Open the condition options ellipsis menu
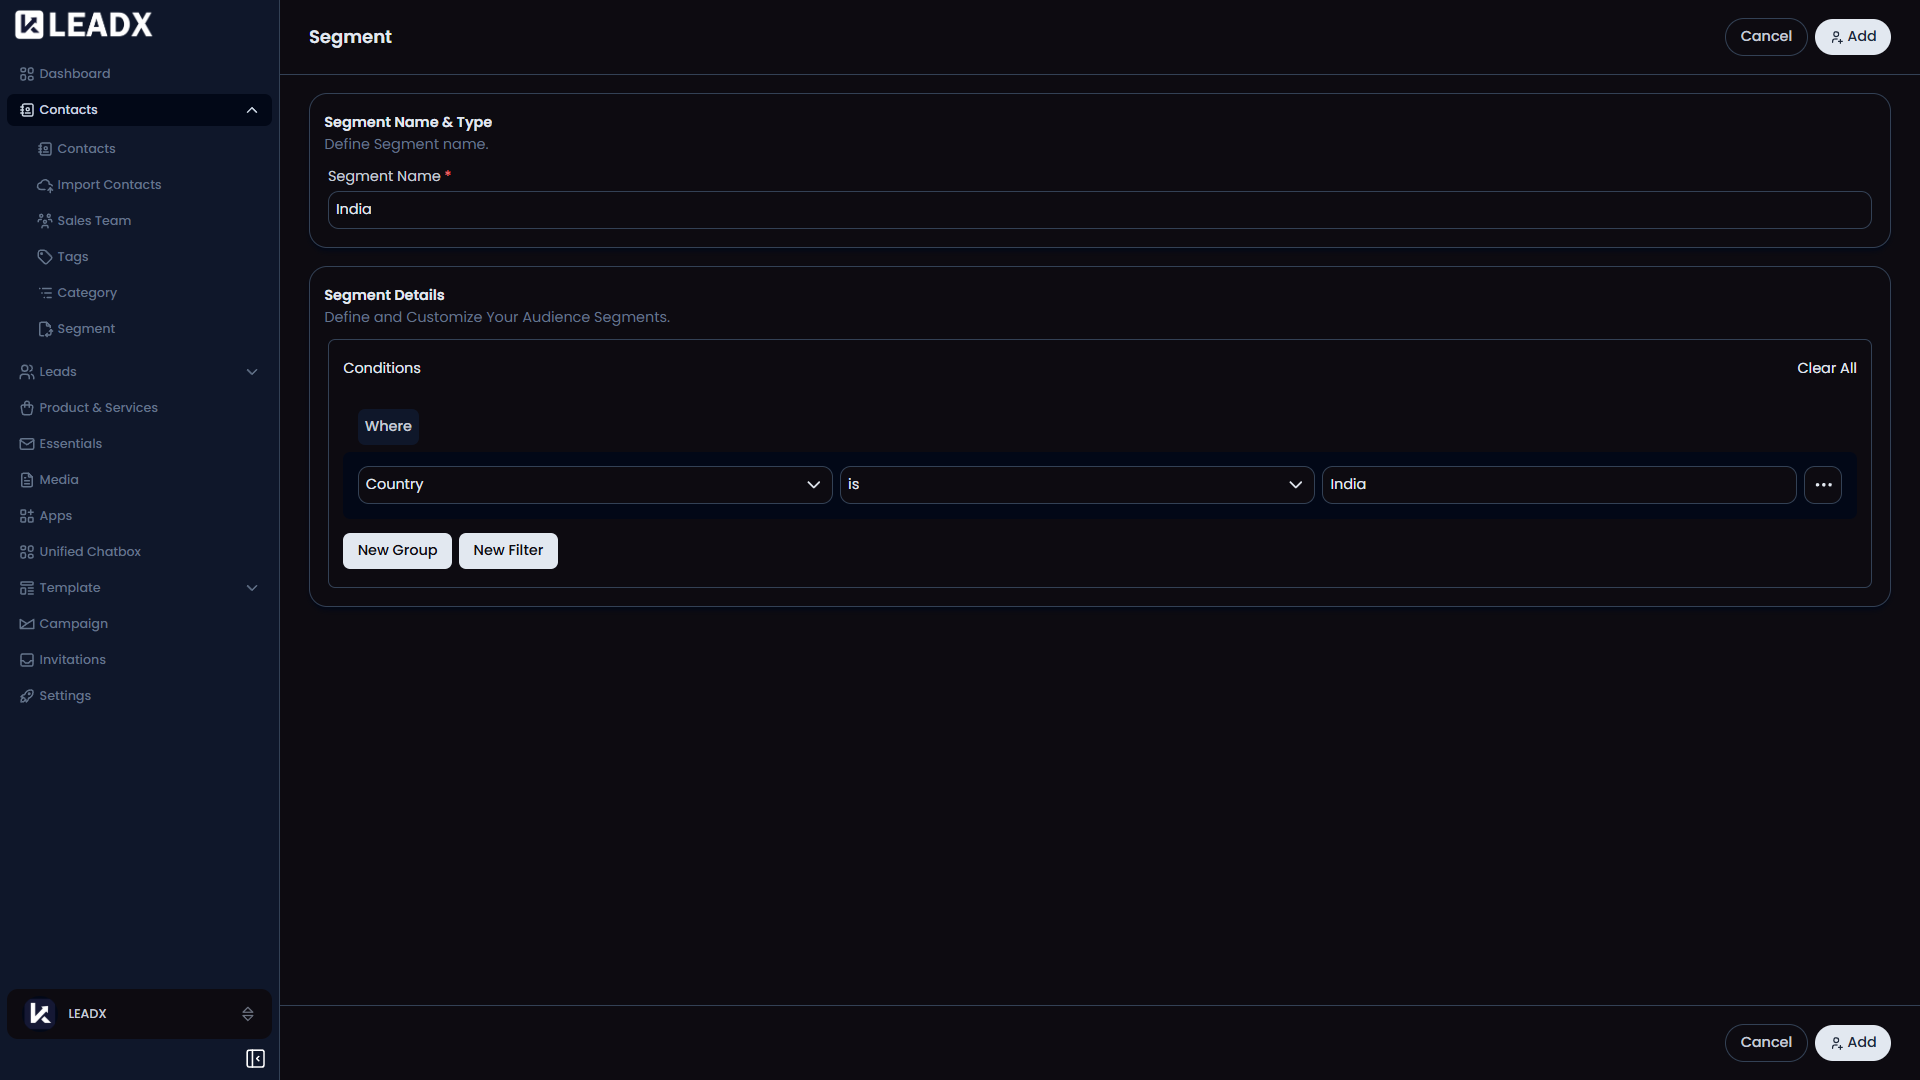This screenshot has width=1920, height=1080. (1823, 484)
